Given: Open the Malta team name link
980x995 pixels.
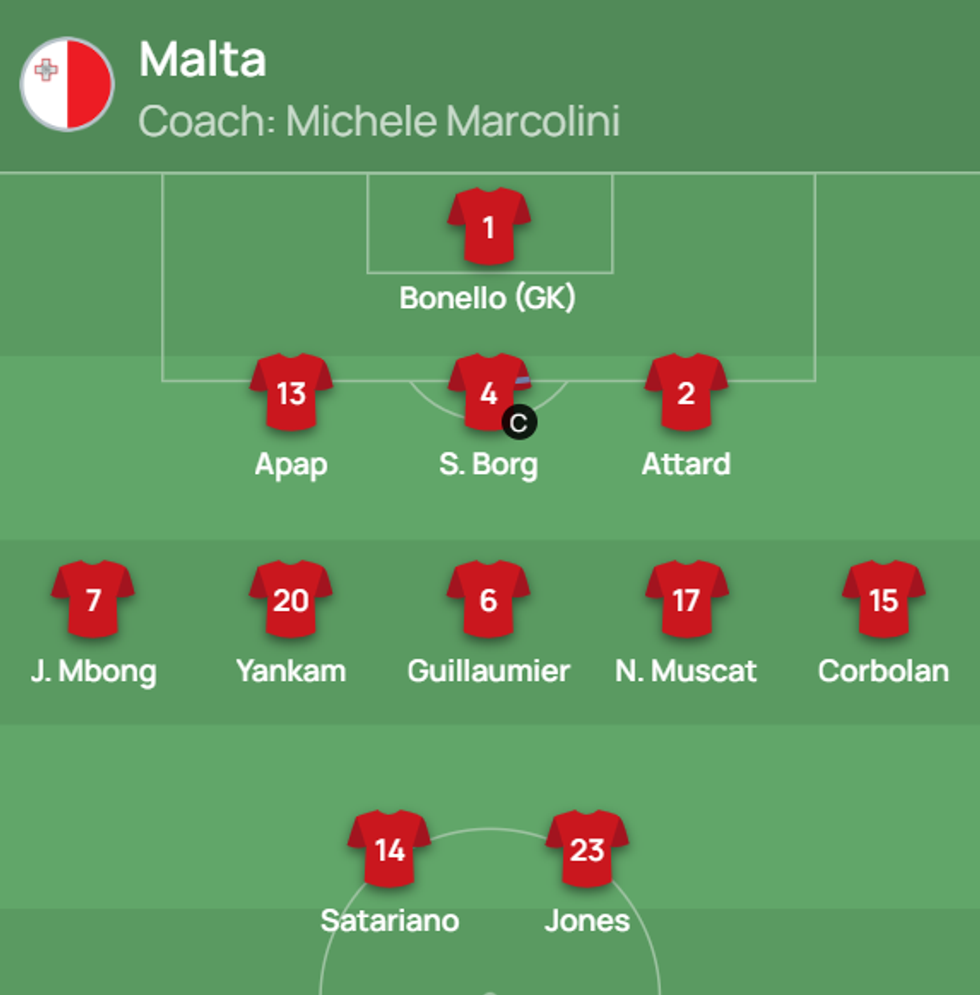Looking at the screenshot, I should point(202,59).
